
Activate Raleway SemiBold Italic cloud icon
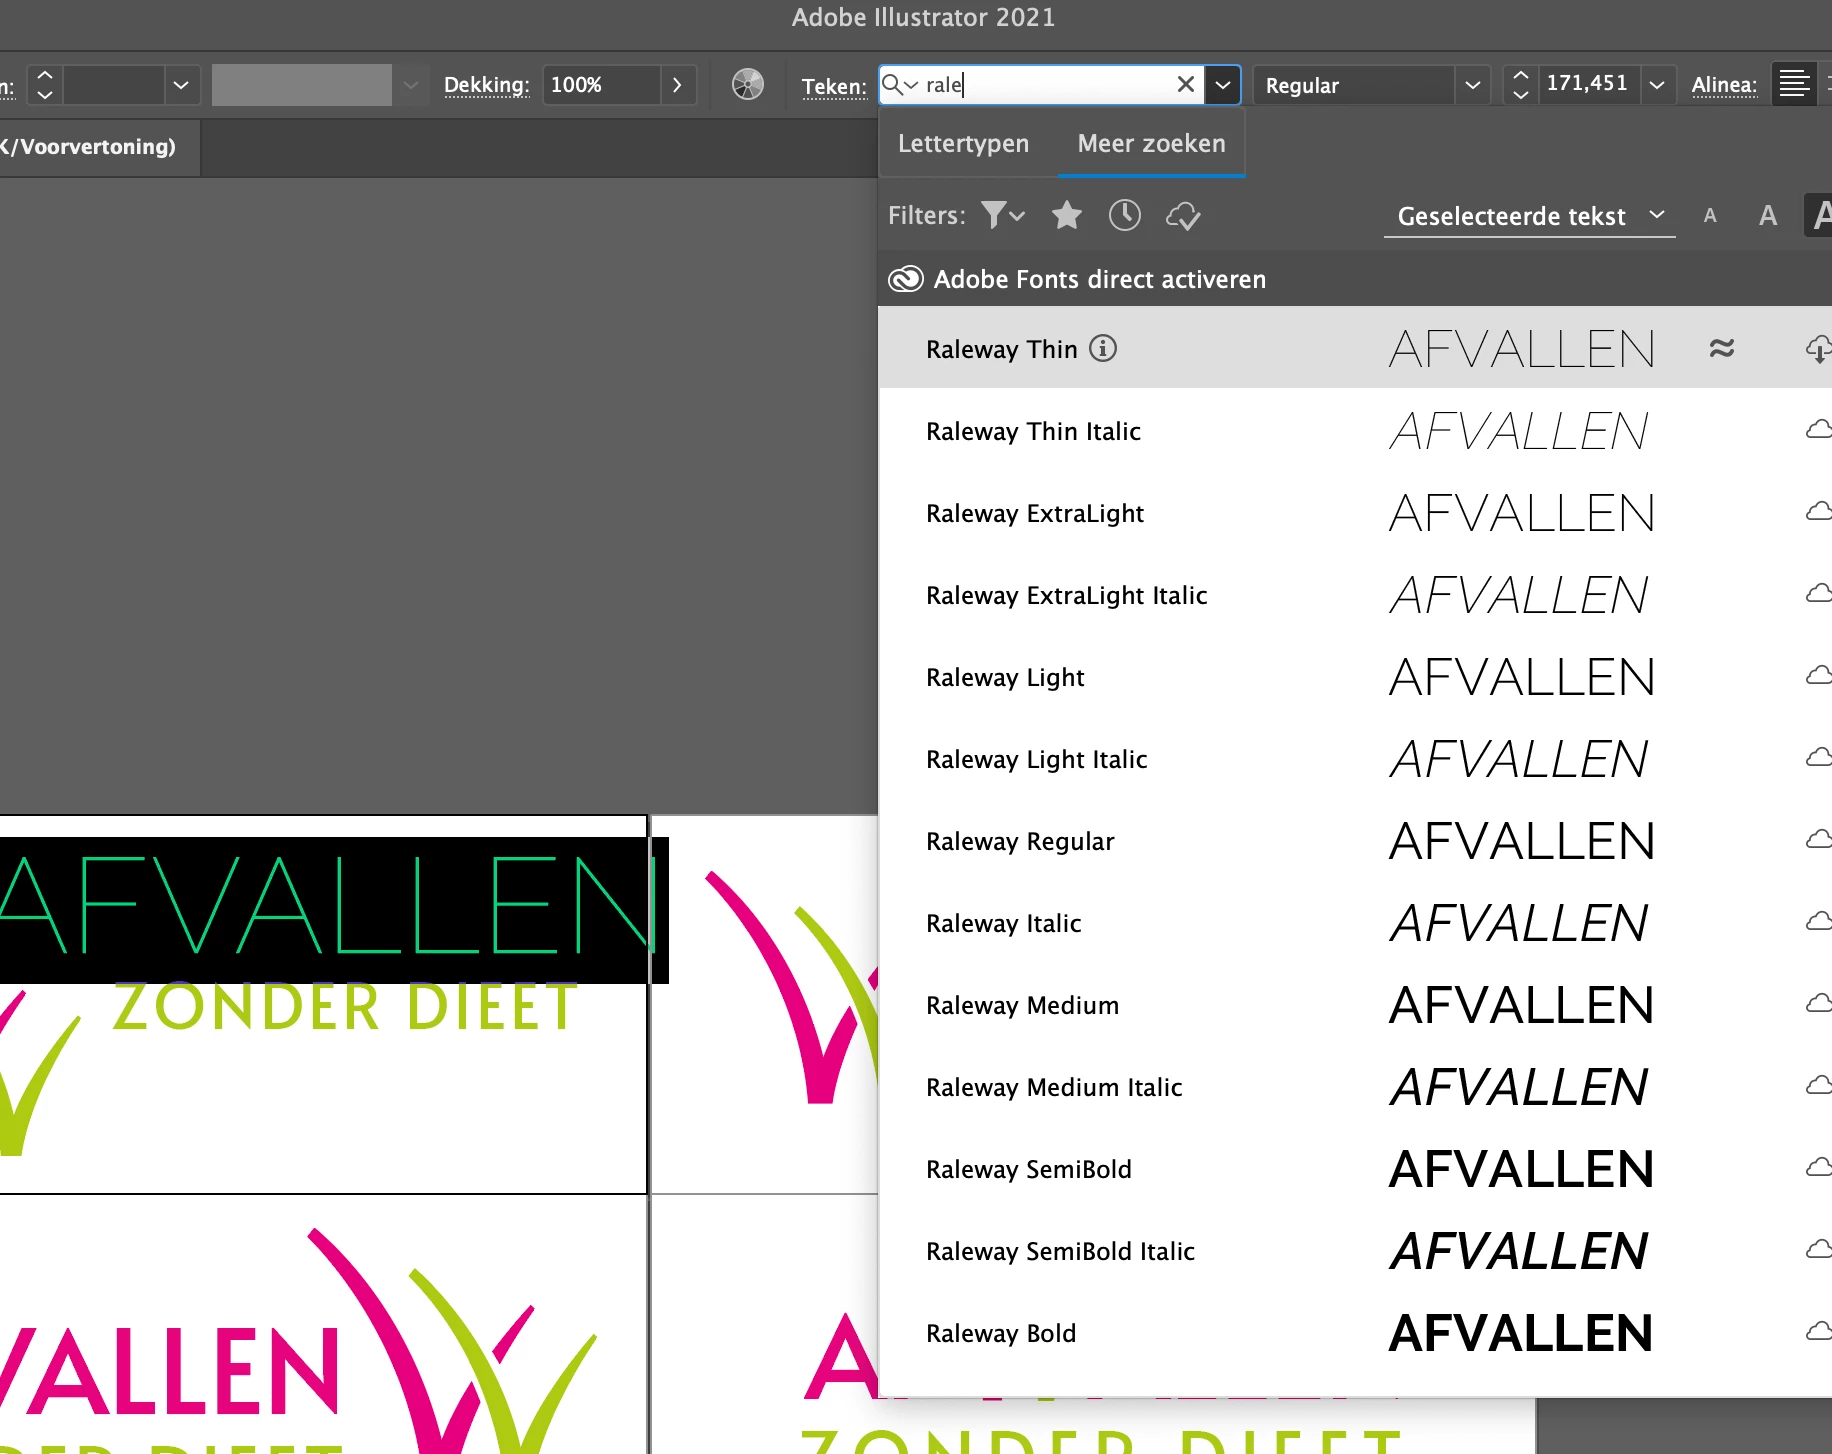pos(1819,1250)
